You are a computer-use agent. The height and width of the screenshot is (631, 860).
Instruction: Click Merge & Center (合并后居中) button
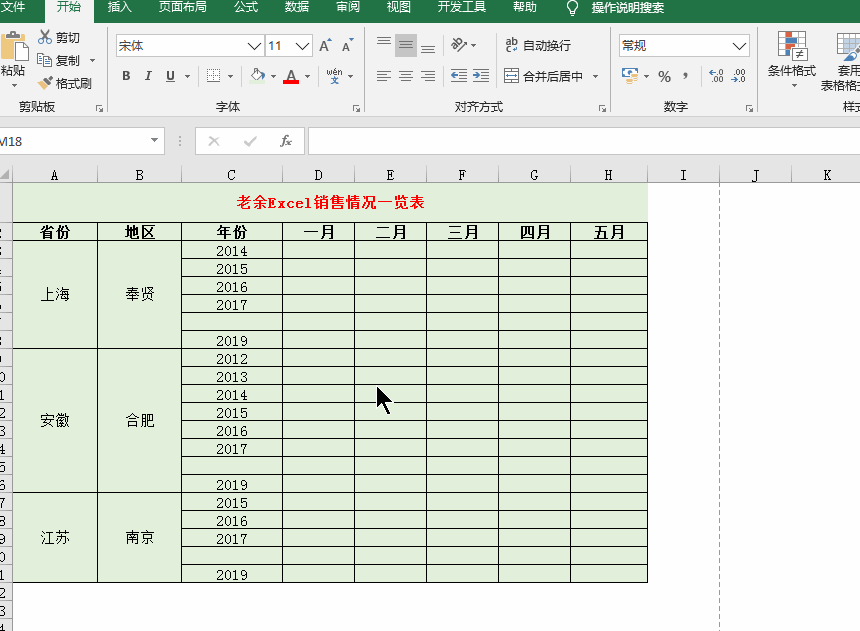click(x=544, y=76)
